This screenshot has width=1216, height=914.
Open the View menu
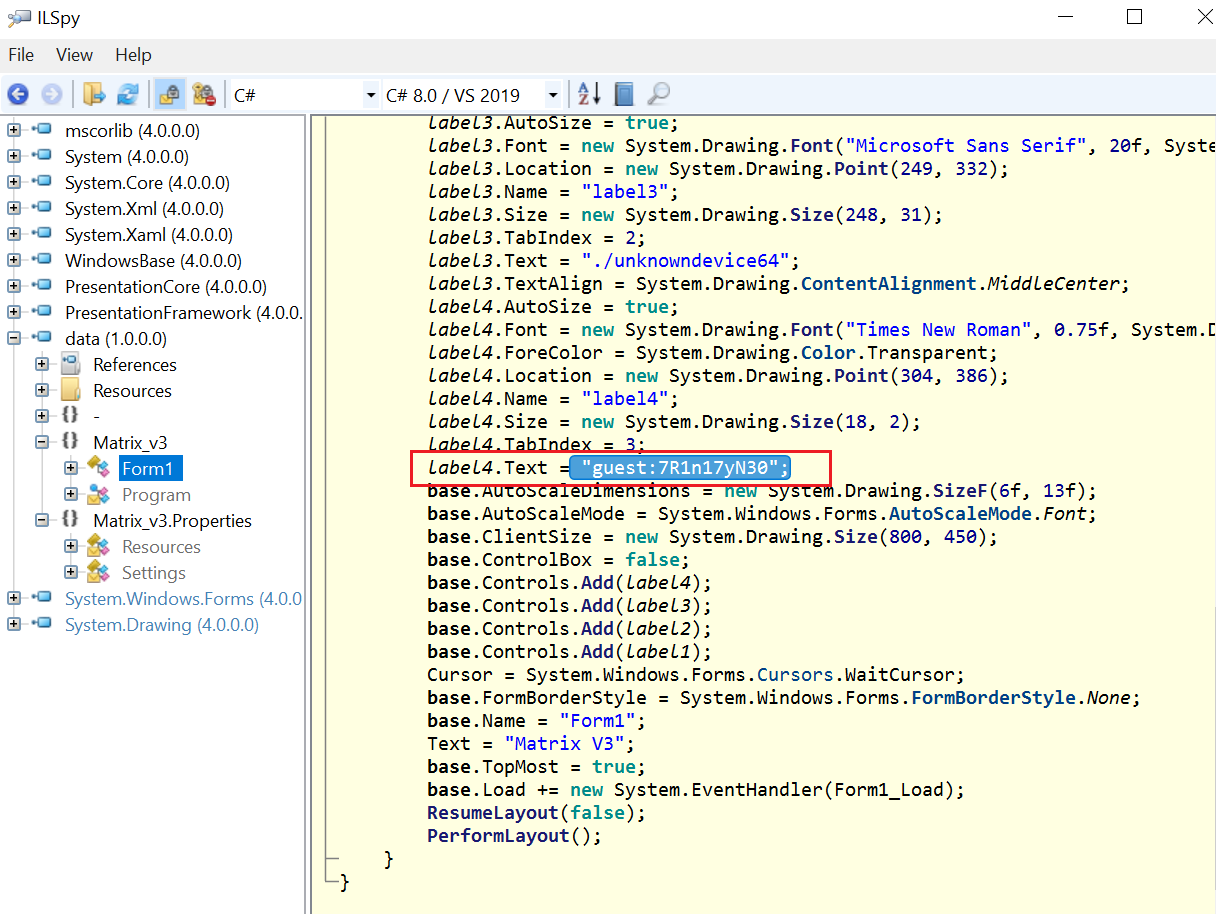tap(74, 55)
